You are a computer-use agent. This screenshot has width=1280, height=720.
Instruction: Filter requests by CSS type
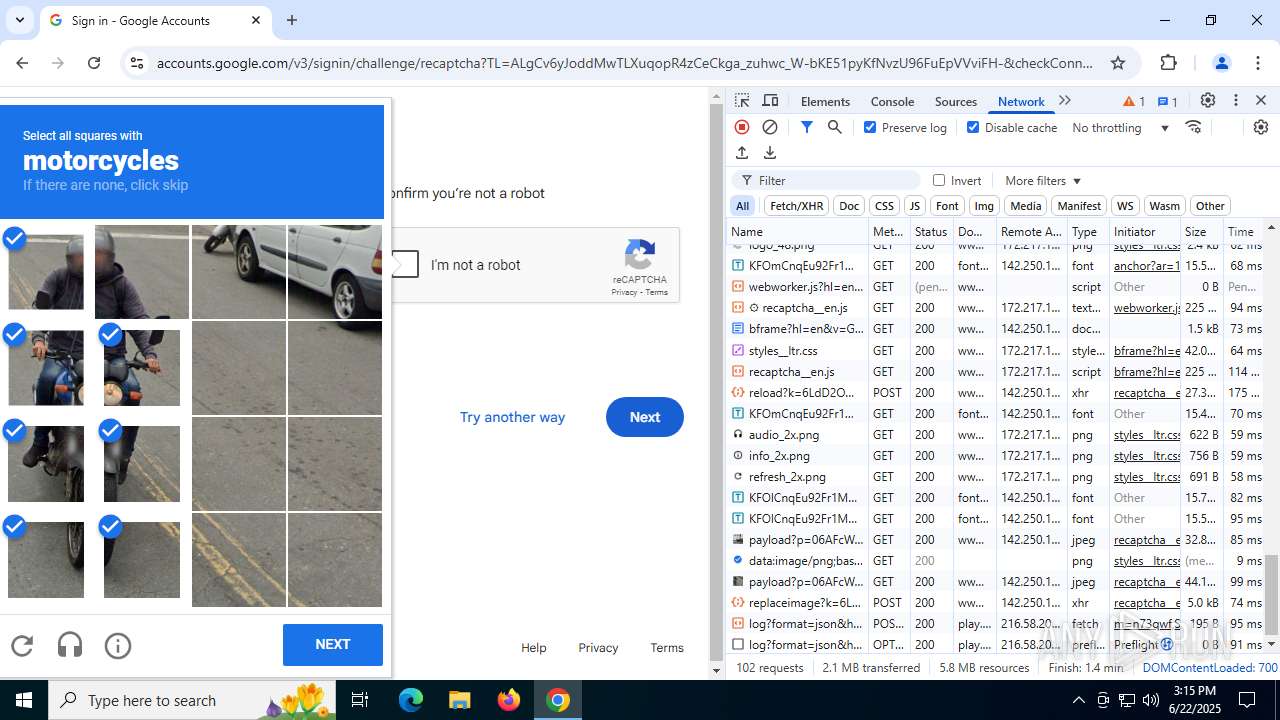tap(884, 206)
